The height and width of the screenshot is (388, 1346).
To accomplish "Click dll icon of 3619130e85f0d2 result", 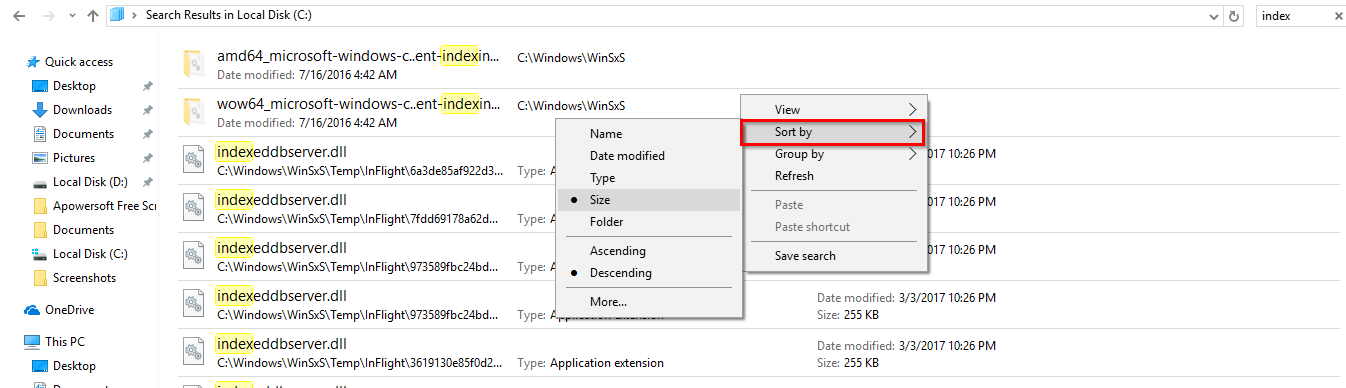I will [194, 352].
